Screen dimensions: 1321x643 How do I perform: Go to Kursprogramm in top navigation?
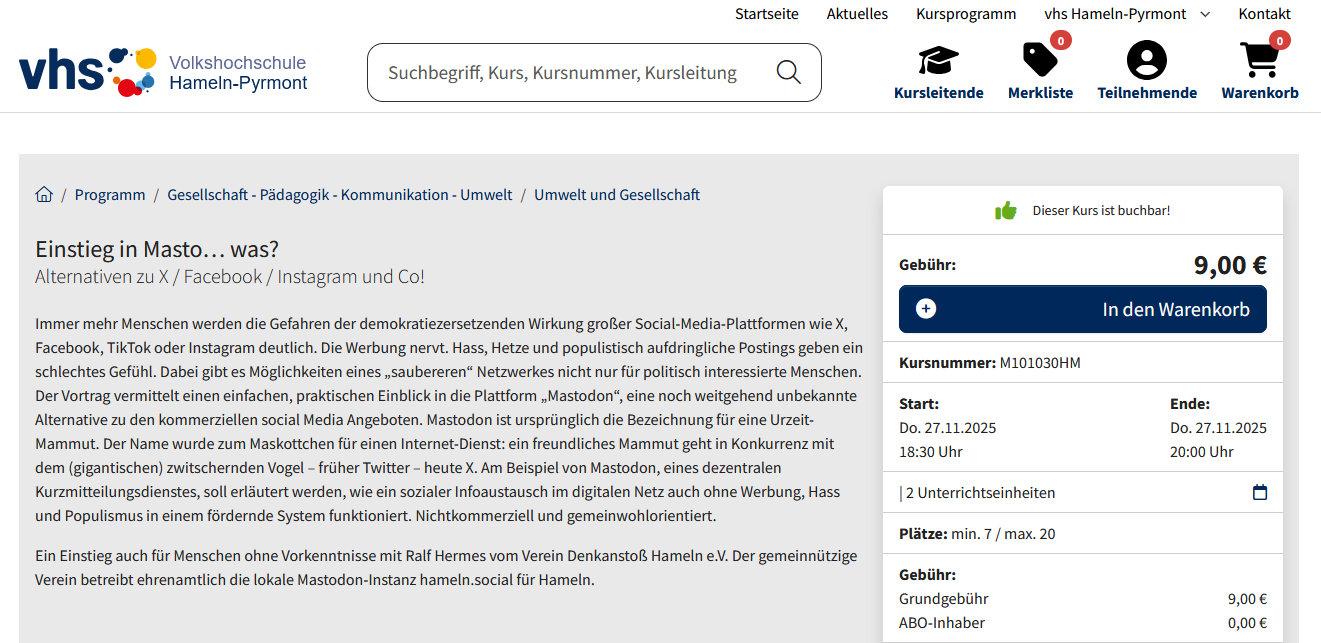[x=966, y=14]
